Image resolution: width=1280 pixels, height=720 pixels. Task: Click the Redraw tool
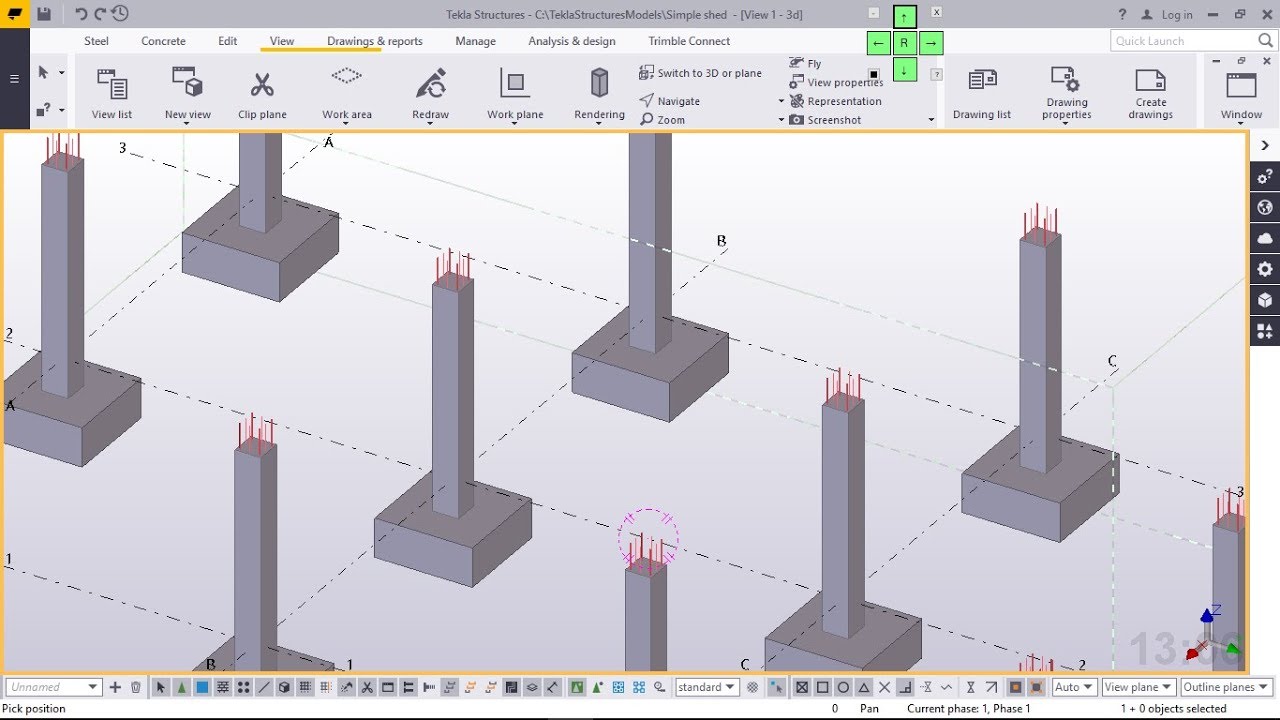pyautogui.click(x=430, y=94)
